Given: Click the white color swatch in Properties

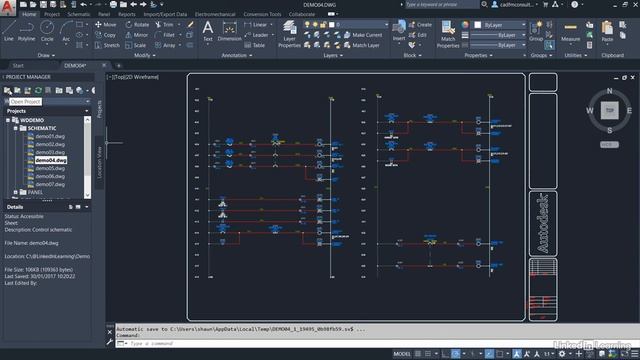Looking at the screenshot, I should click(x=477, y=25).
